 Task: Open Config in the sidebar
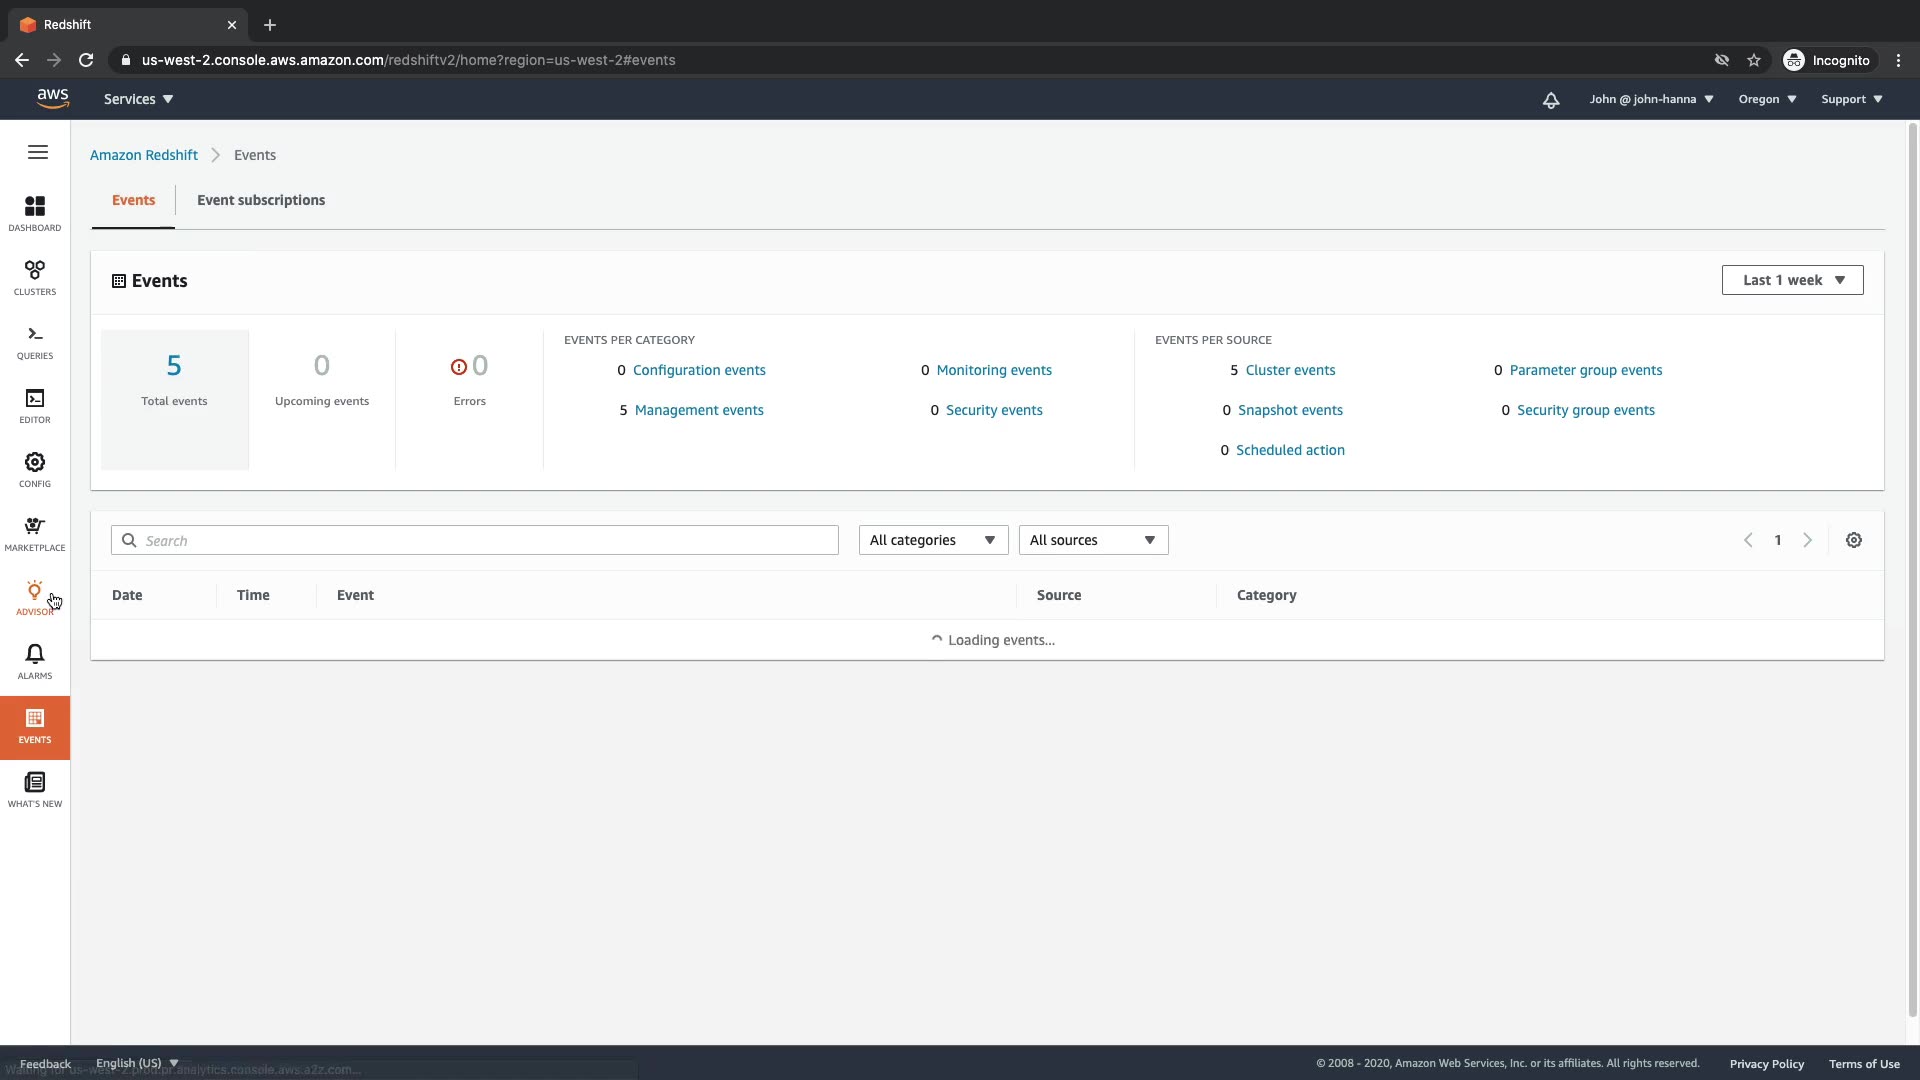coord(35,469)
